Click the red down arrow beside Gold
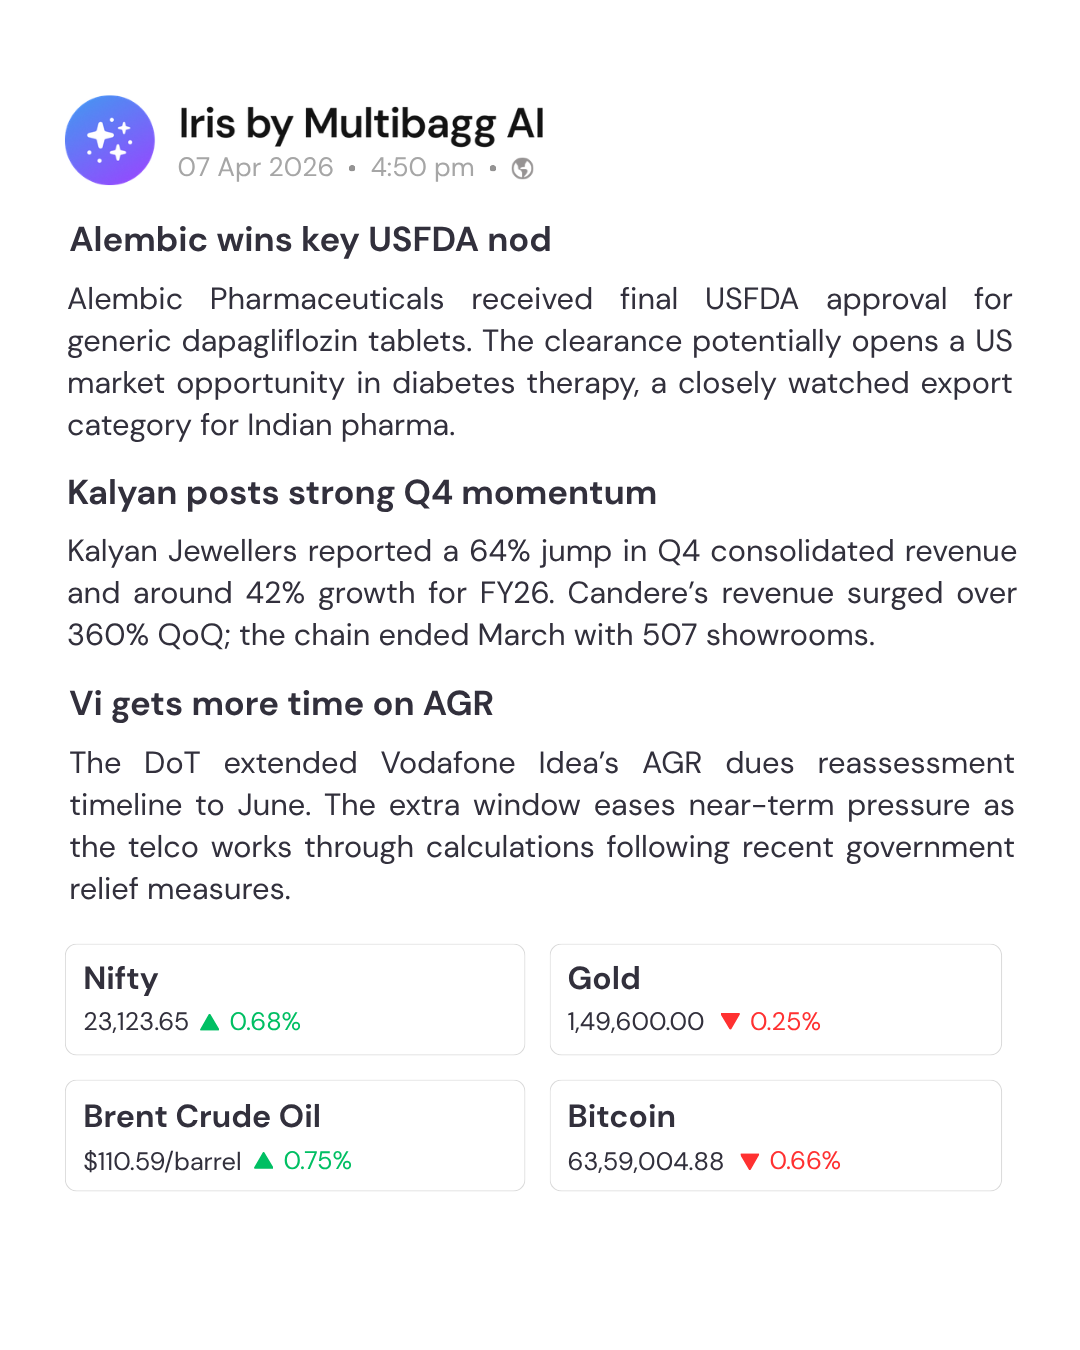Viewport: 1080px width, 1350px height. tap(730, 1021)
